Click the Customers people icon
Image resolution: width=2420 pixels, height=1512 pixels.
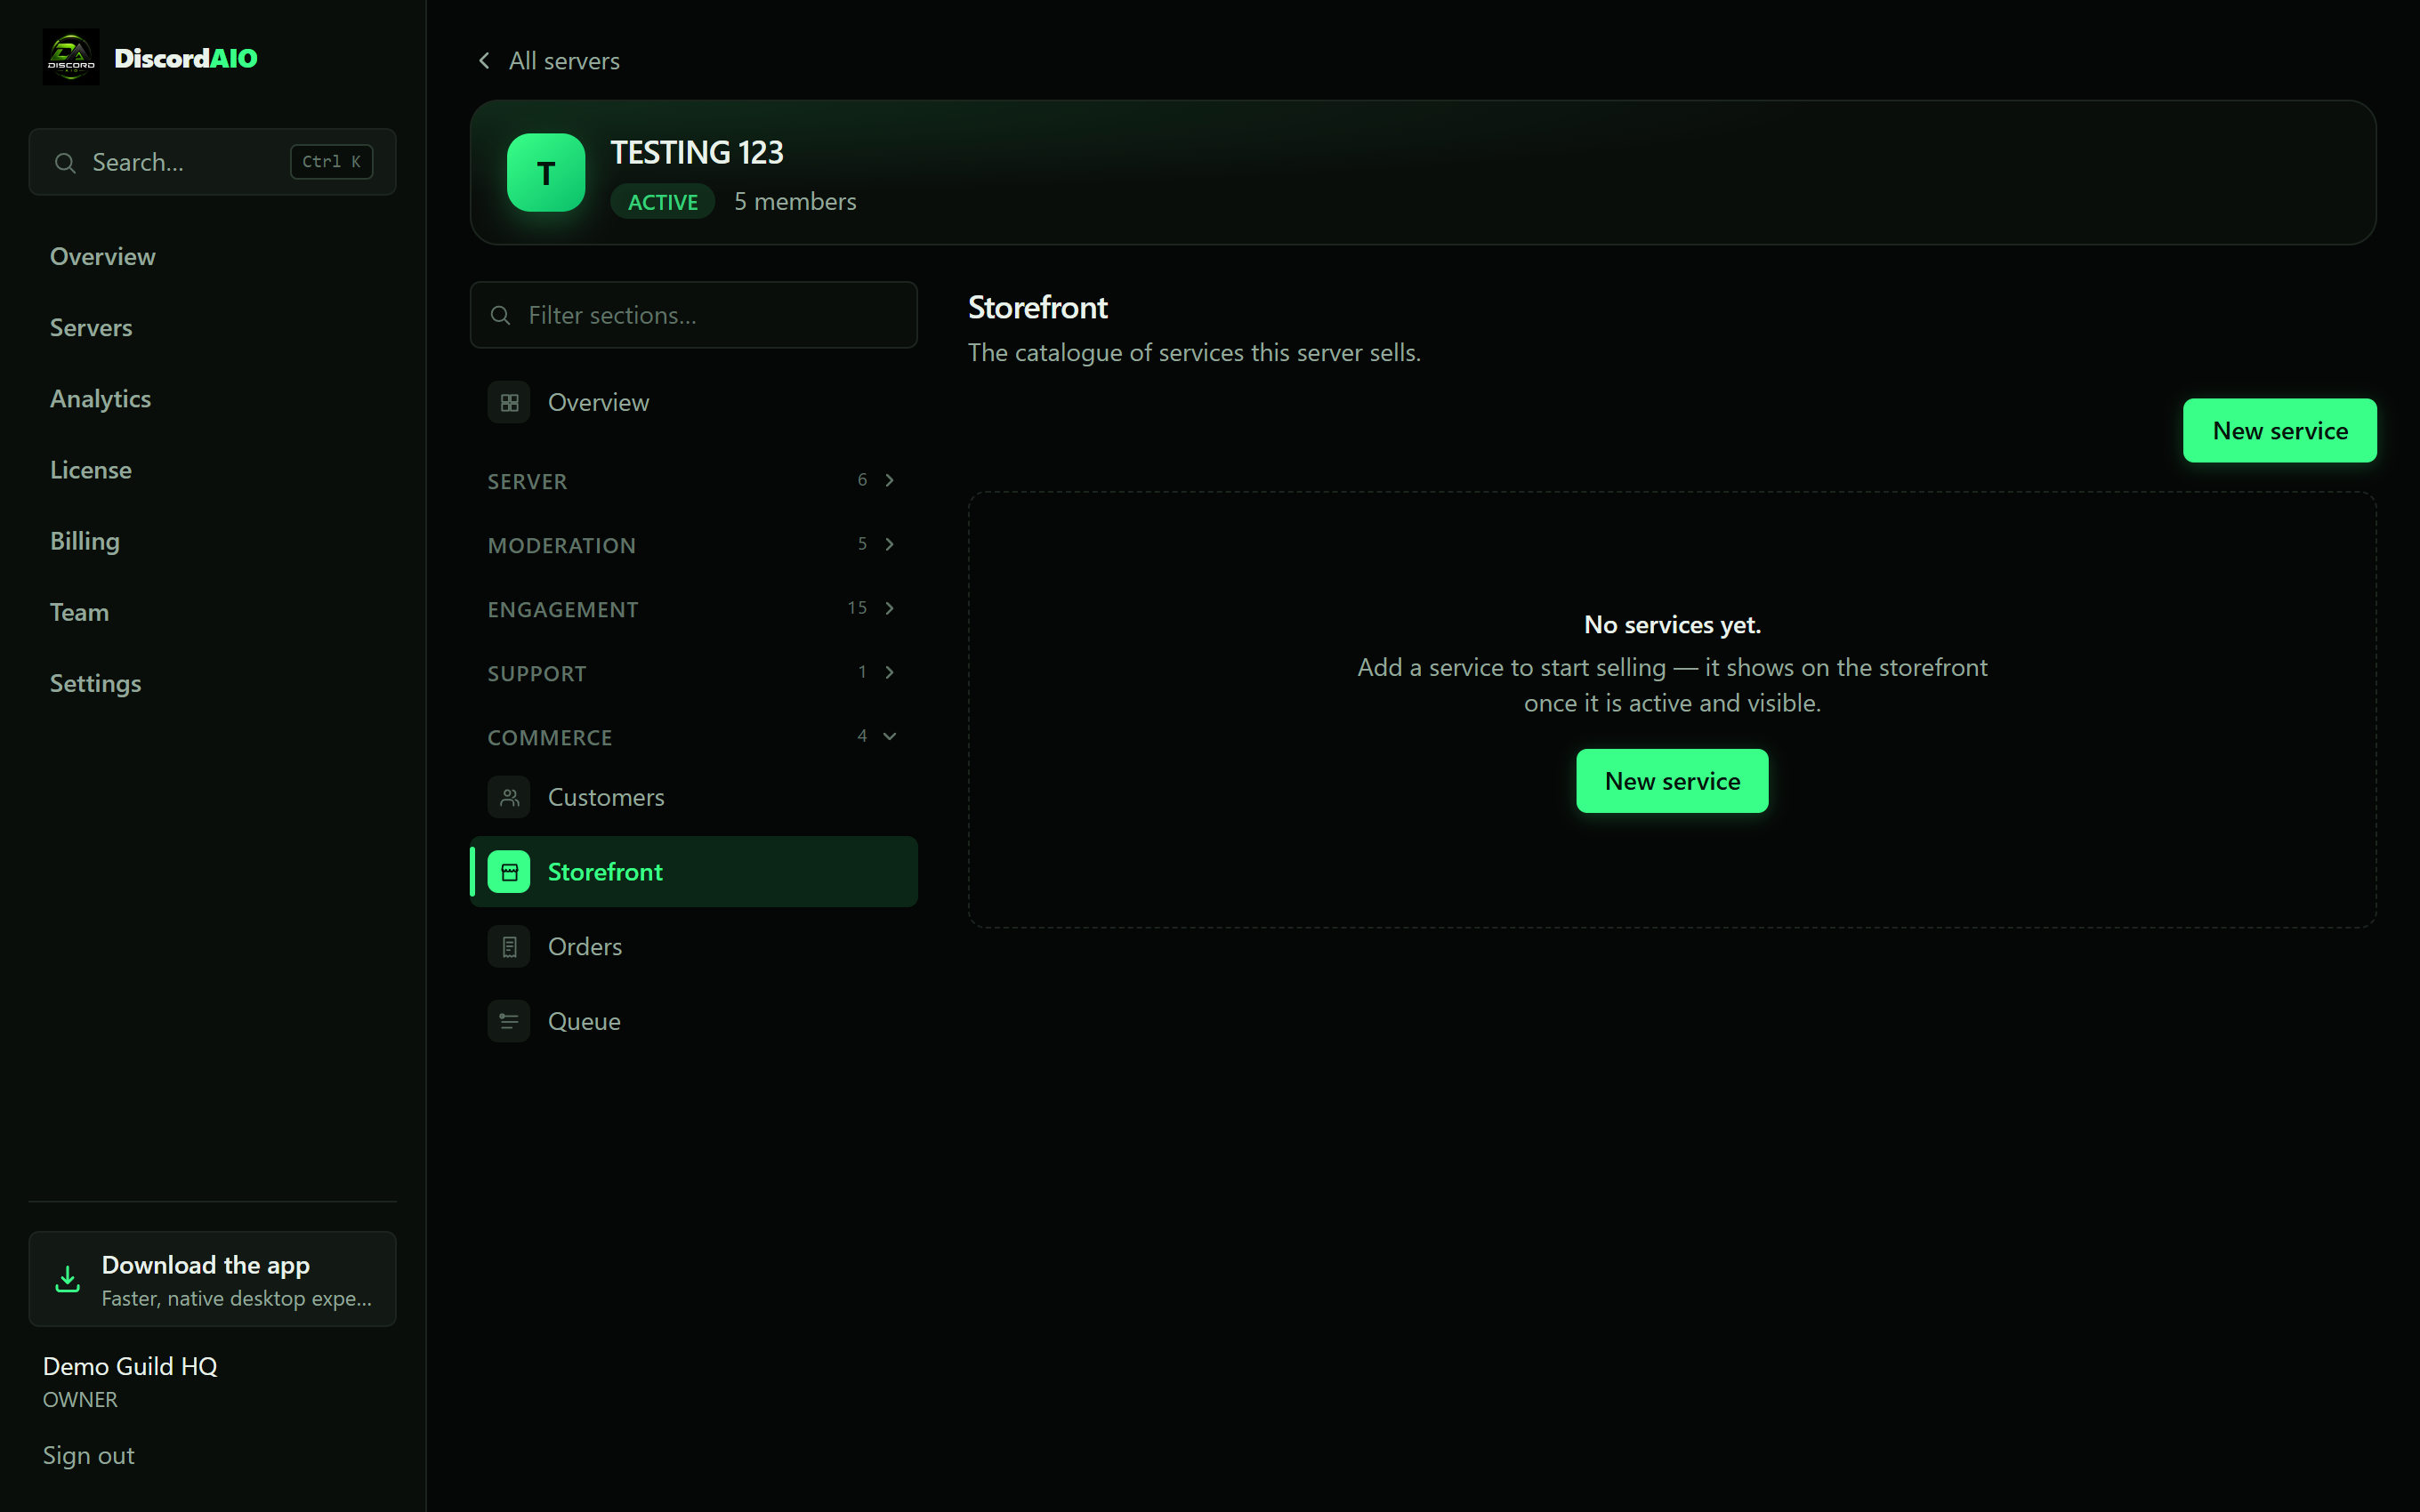pos(509,797)
